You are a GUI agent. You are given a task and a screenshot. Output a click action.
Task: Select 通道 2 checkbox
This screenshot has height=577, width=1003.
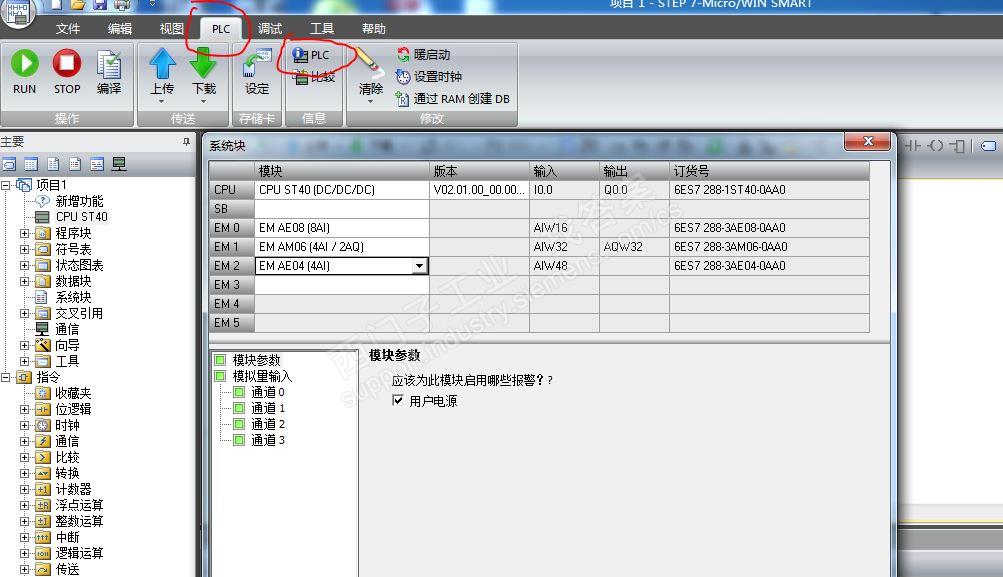pos(239,423)
